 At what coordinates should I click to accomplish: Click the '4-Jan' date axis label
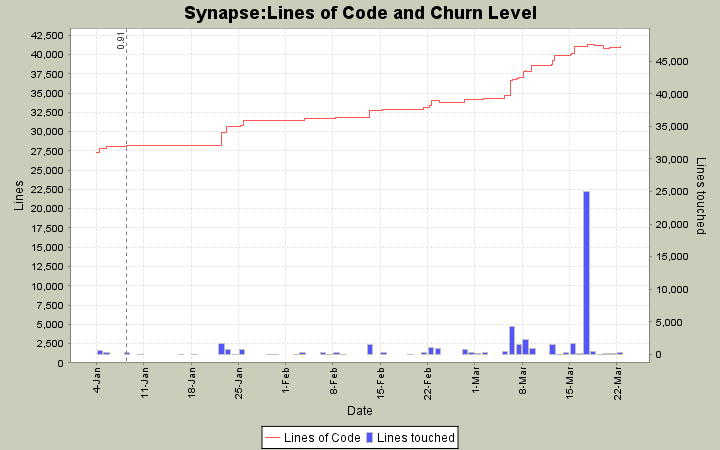pos(97,381)
